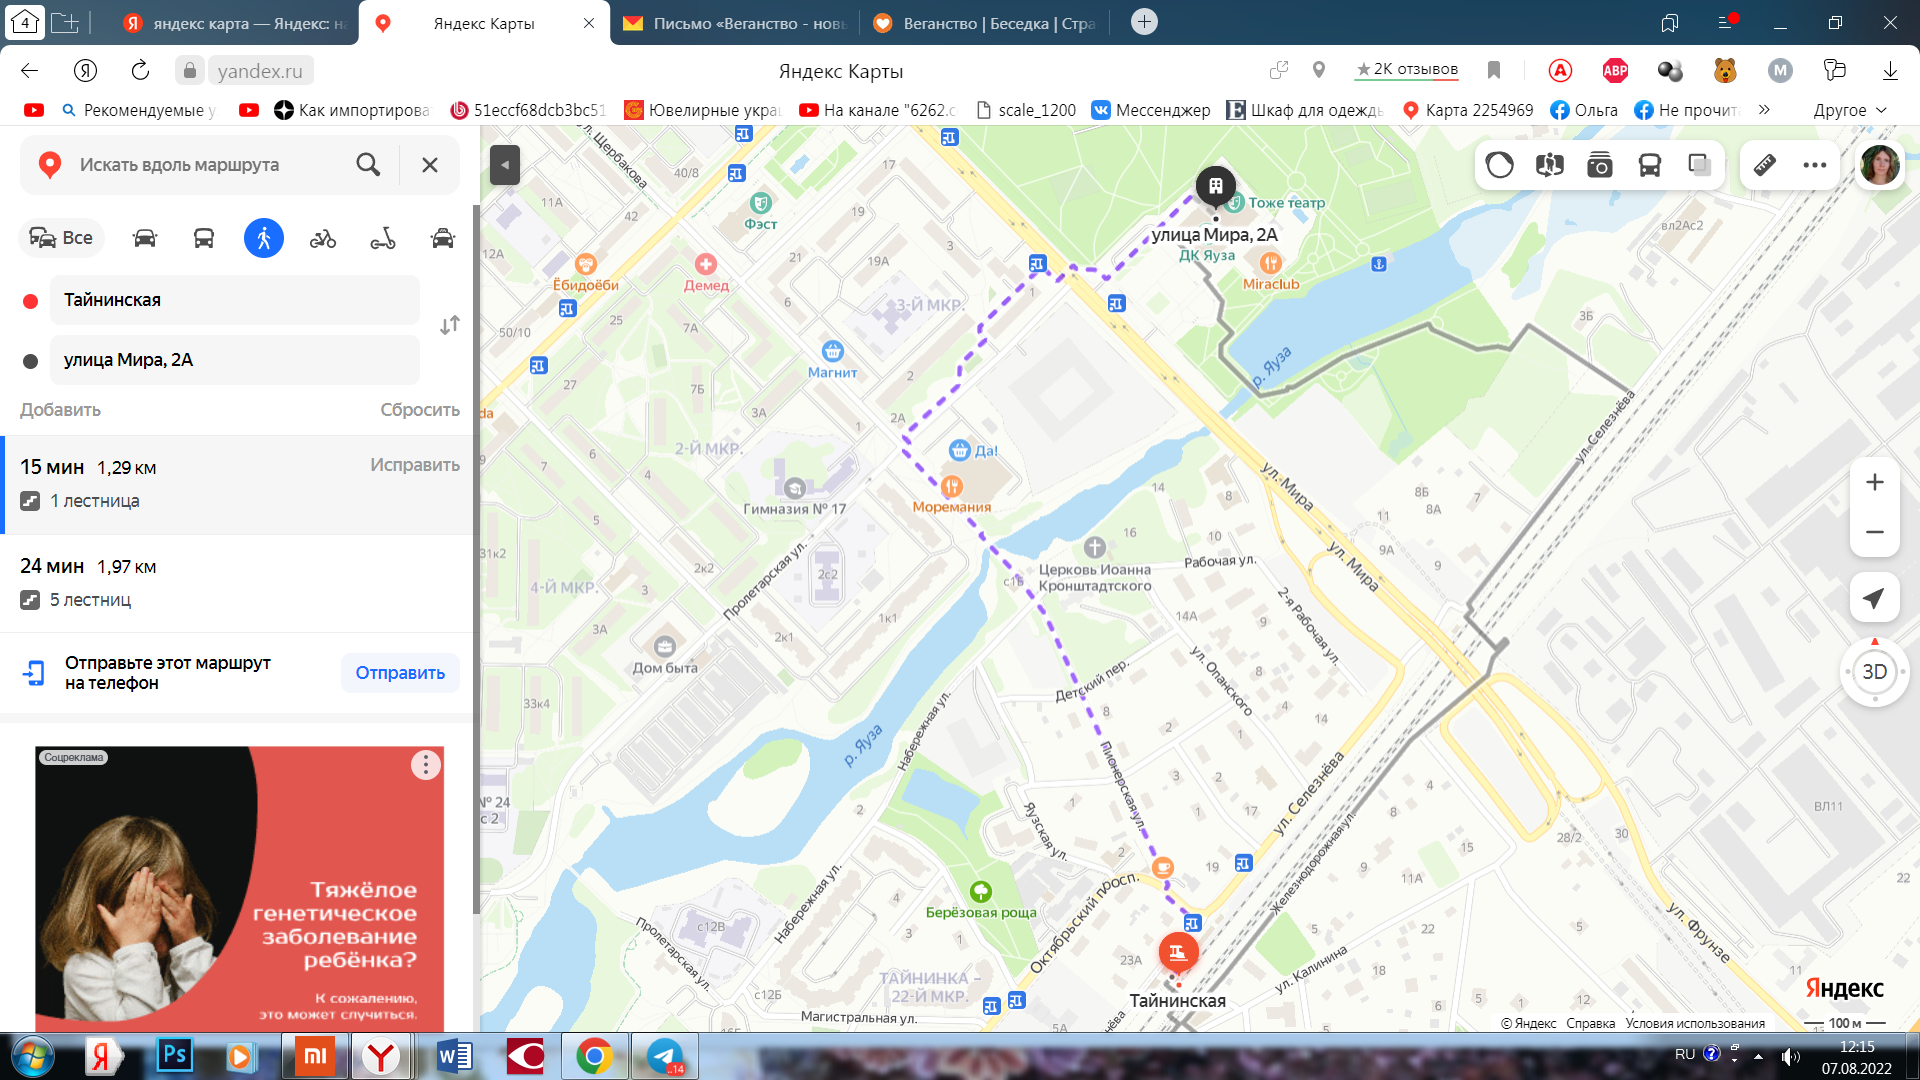The width and height of the screenshot is (1920, 1080).
Task: Select the scooter route mode
Action: (x=383, y=238)
